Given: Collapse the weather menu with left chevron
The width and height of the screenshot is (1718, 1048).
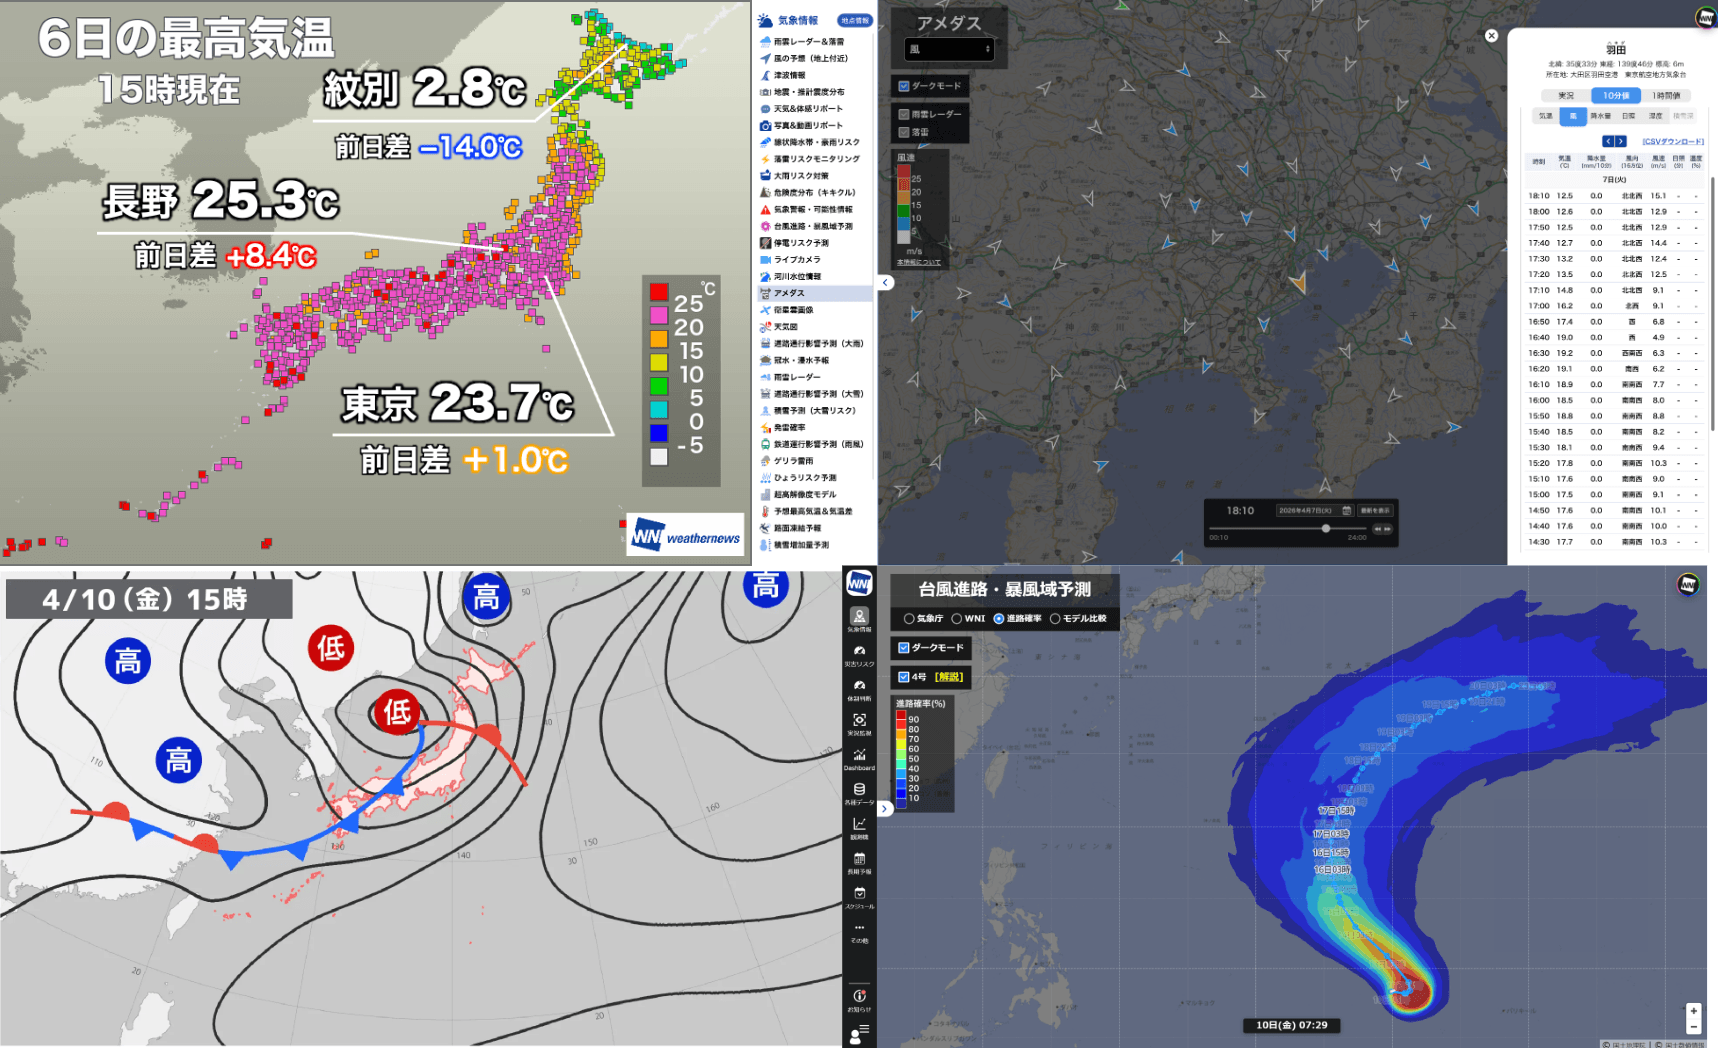Looking at the screenshot, I should pos(885,283).
